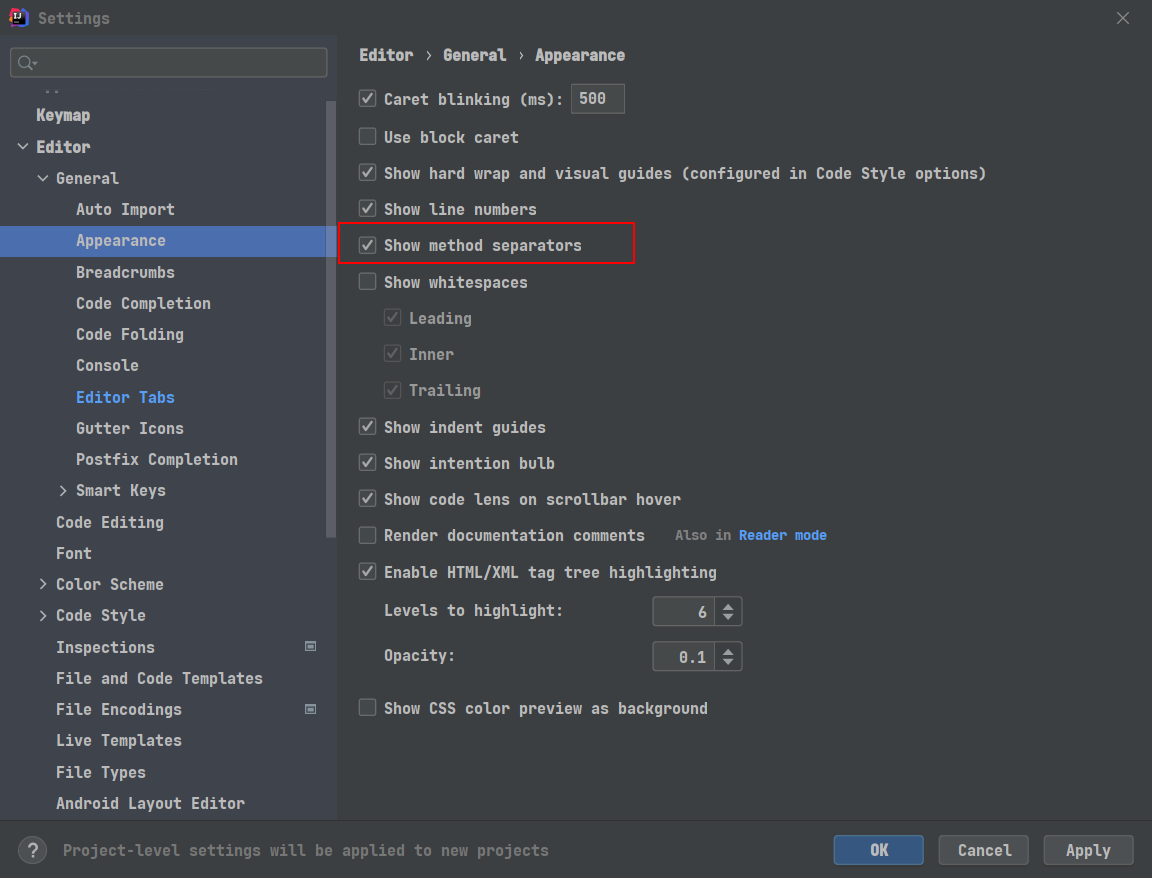Toggle Show indent guides
Image resolution: width=1152 pixels, height=878 pixels.
pyautogui.click(x=367, y=426)
